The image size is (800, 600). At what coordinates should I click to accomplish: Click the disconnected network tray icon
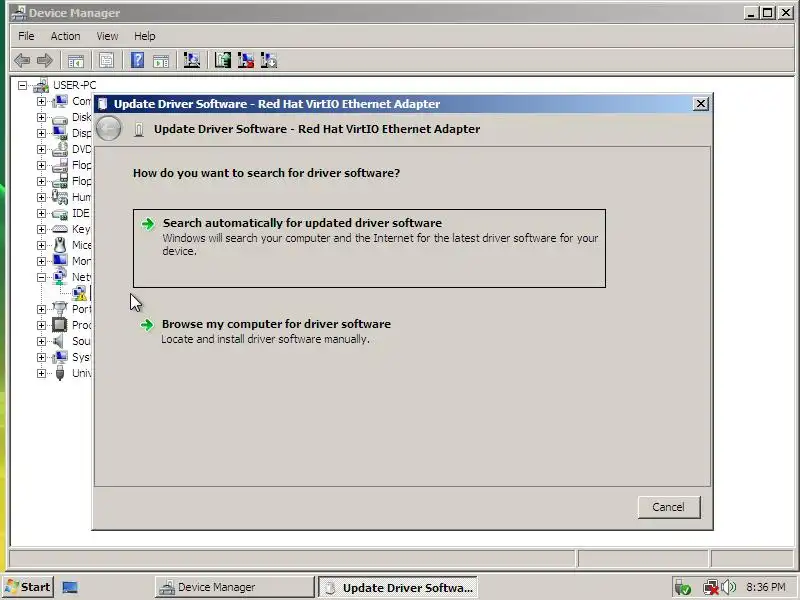tap(710, 587)
